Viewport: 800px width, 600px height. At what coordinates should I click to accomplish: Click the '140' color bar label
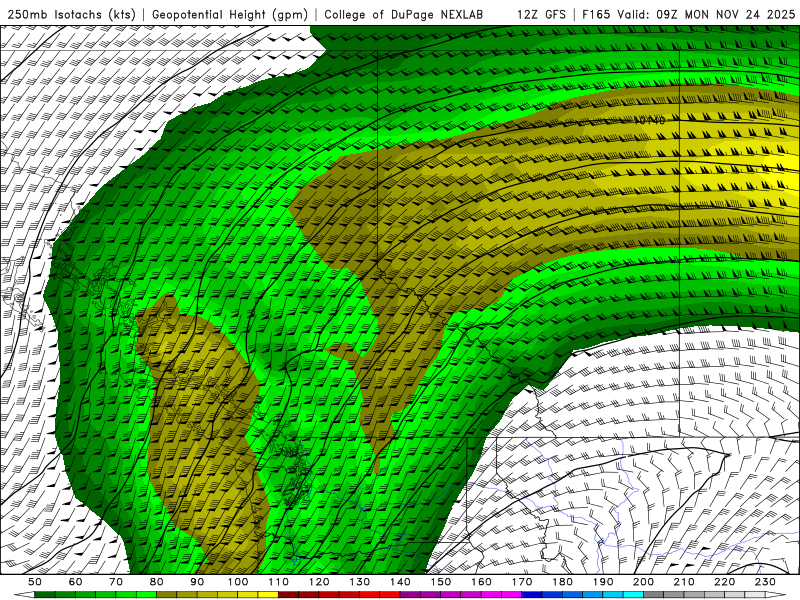[400, 582]
